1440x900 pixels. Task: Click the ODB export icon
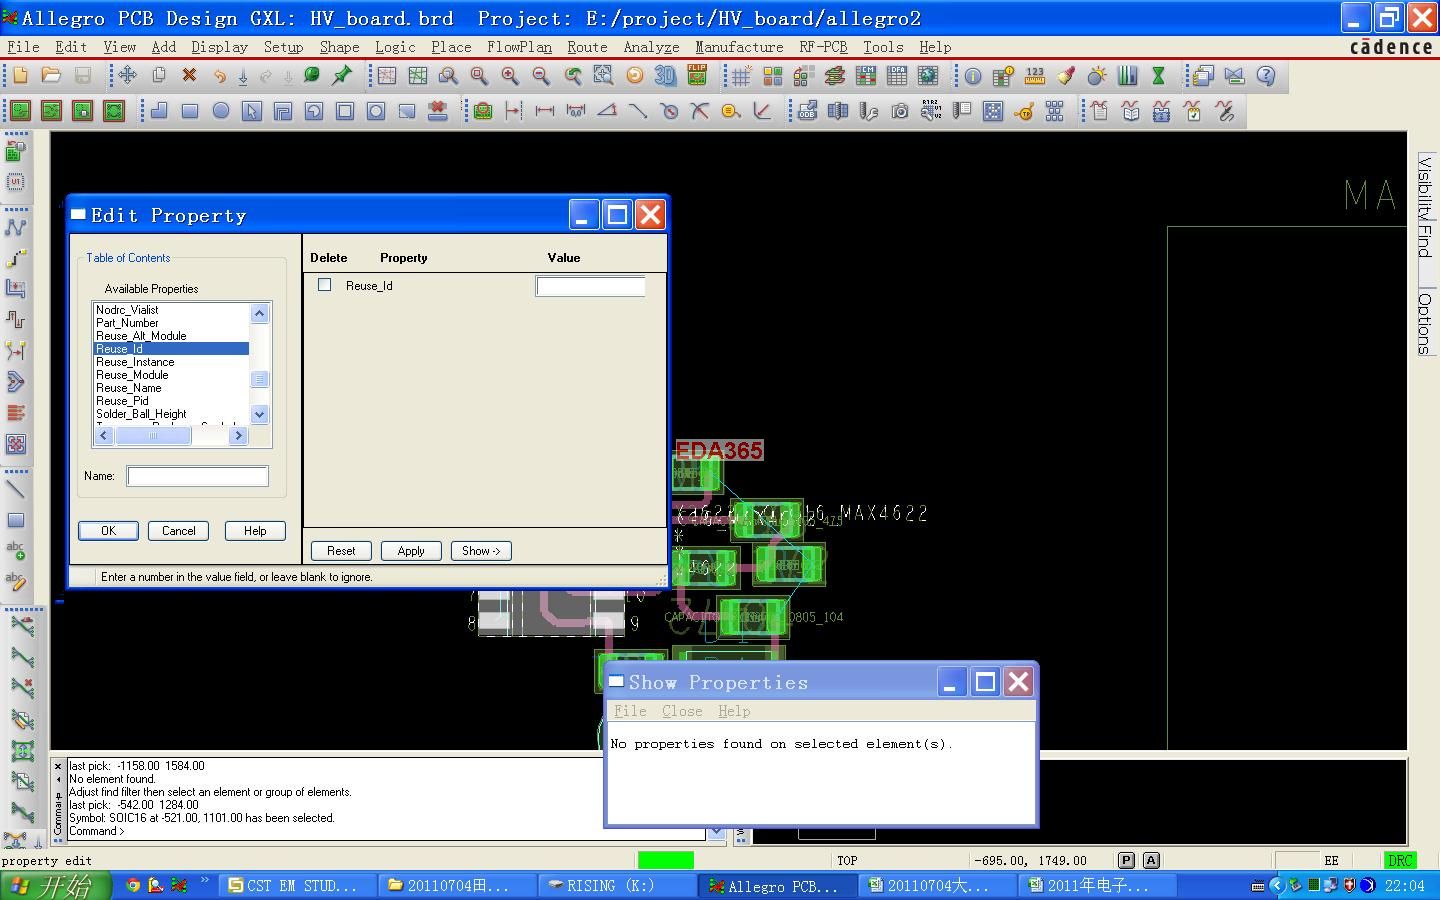pyautogui.click(x=807, y=111)
